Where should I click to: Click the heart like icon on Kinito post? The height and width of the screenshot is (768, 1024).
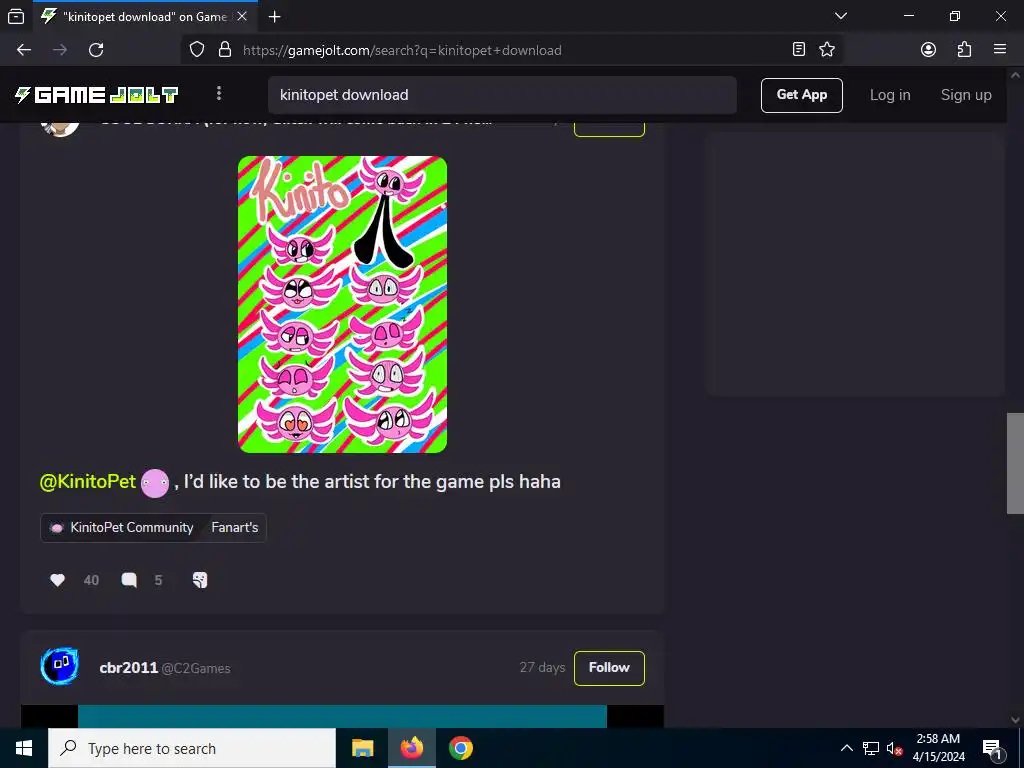tap(57, 580)
